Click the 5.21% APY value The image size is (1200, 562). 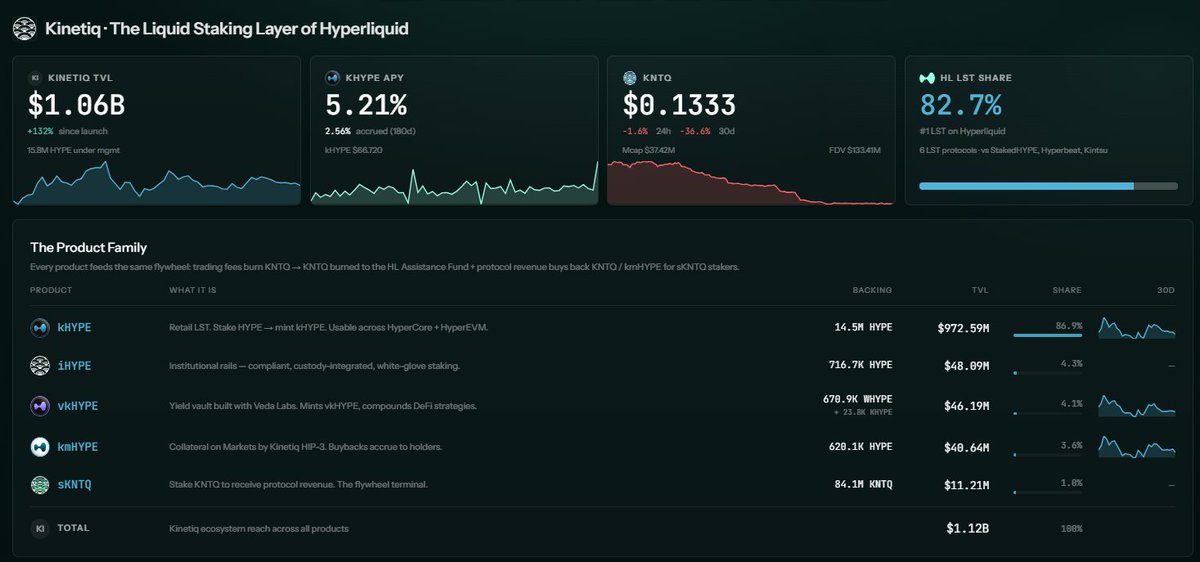(366, 104)
